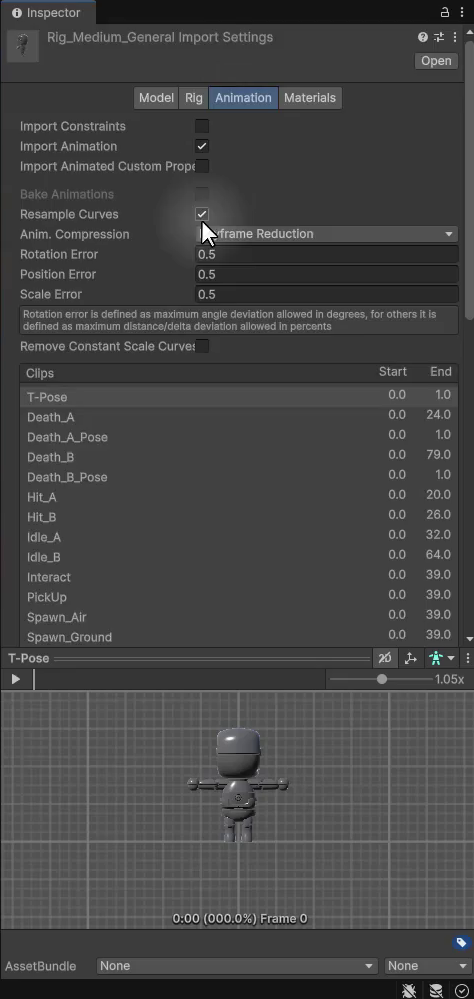This screenshot has height=999, width=474.
Task: Toggle the debug mode bug icon
Action: tap(409, 990)
